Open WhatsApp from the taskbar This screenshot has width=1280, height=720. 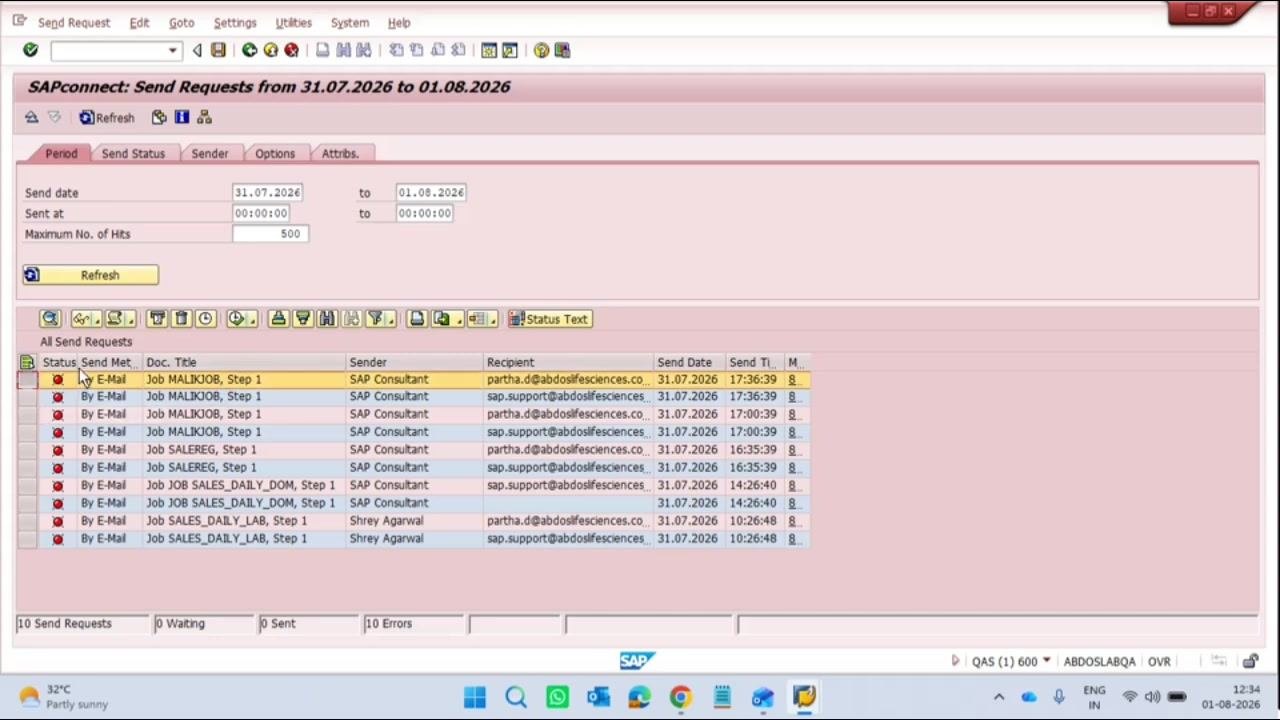[557, 697]
